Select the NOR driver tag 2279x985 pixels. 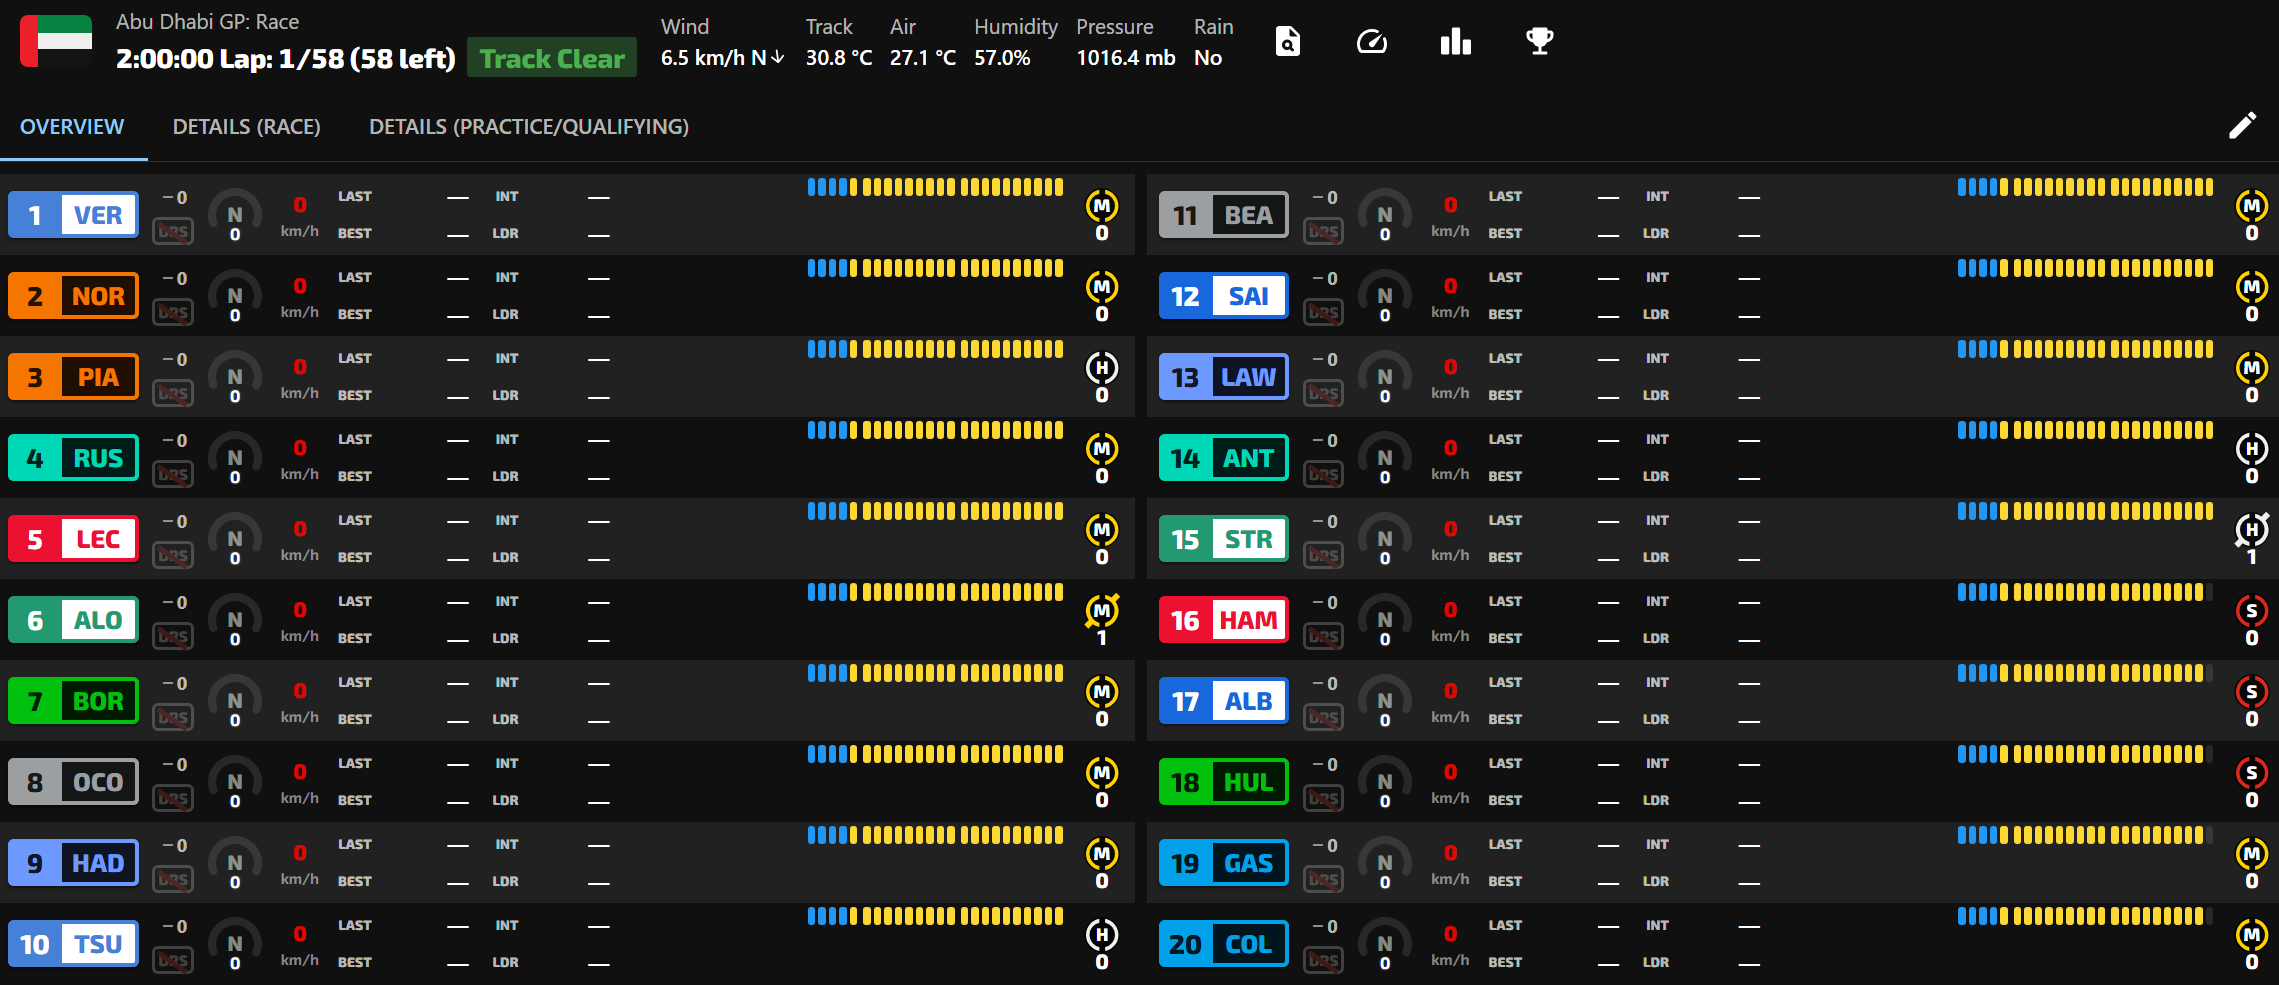pyautogui.click(x=73, y=297)
